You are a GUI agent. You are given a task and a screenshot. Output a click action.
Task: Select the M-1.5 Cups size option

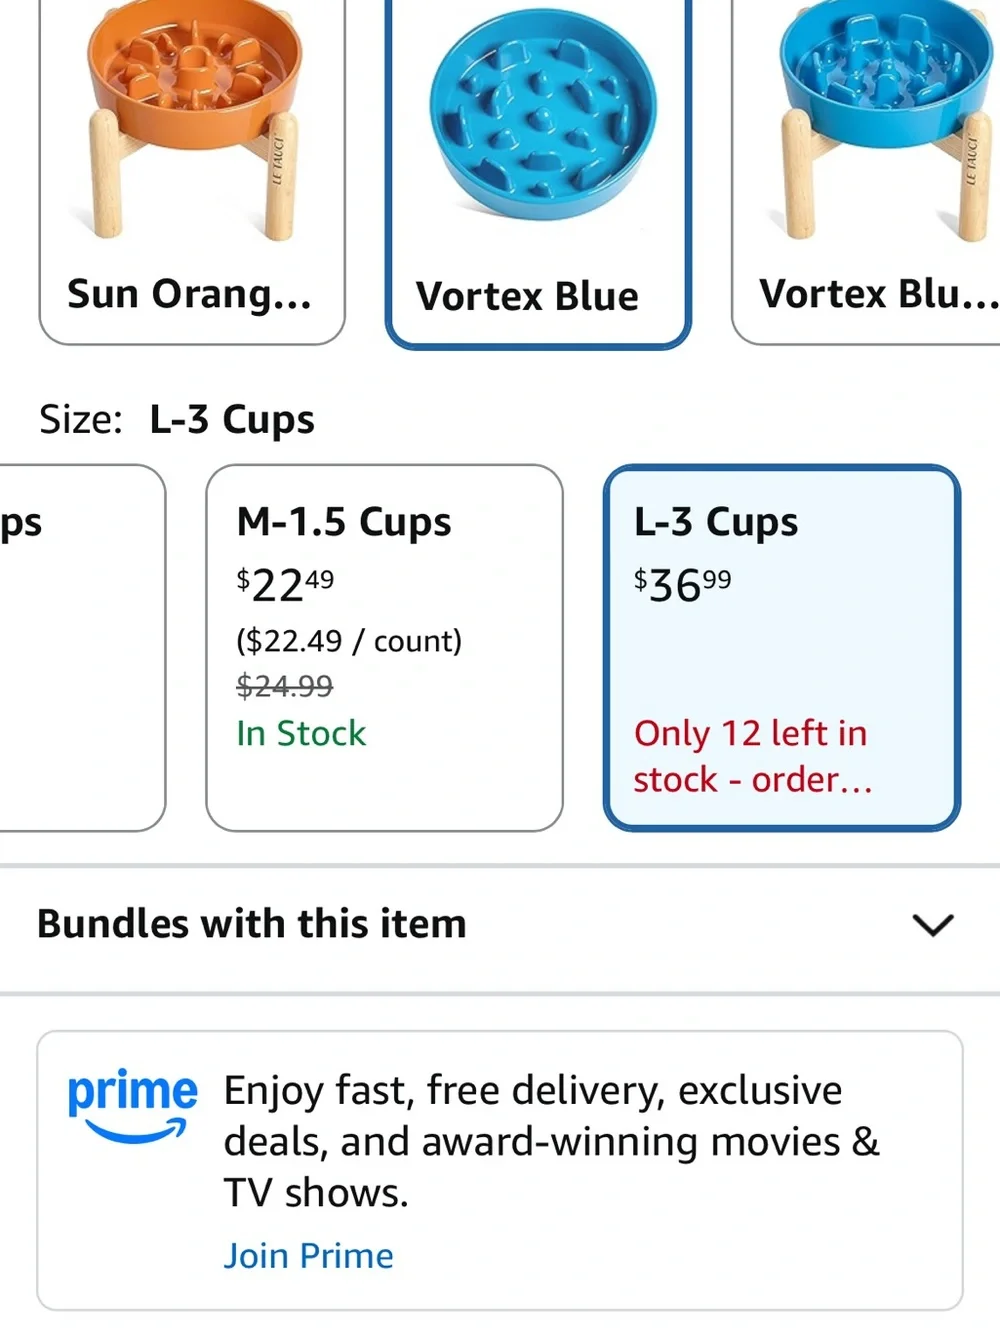(384, 648)
